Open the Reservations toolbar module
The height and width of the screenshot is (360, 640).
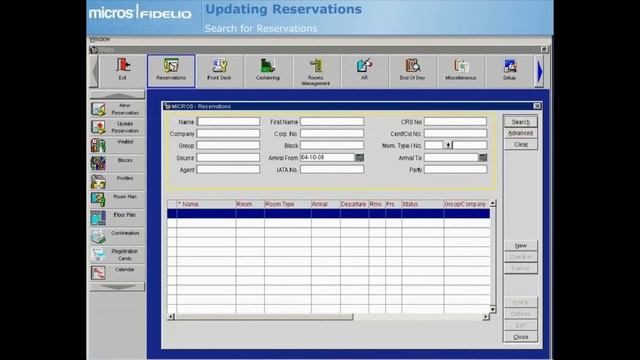(x=171, y=71)
